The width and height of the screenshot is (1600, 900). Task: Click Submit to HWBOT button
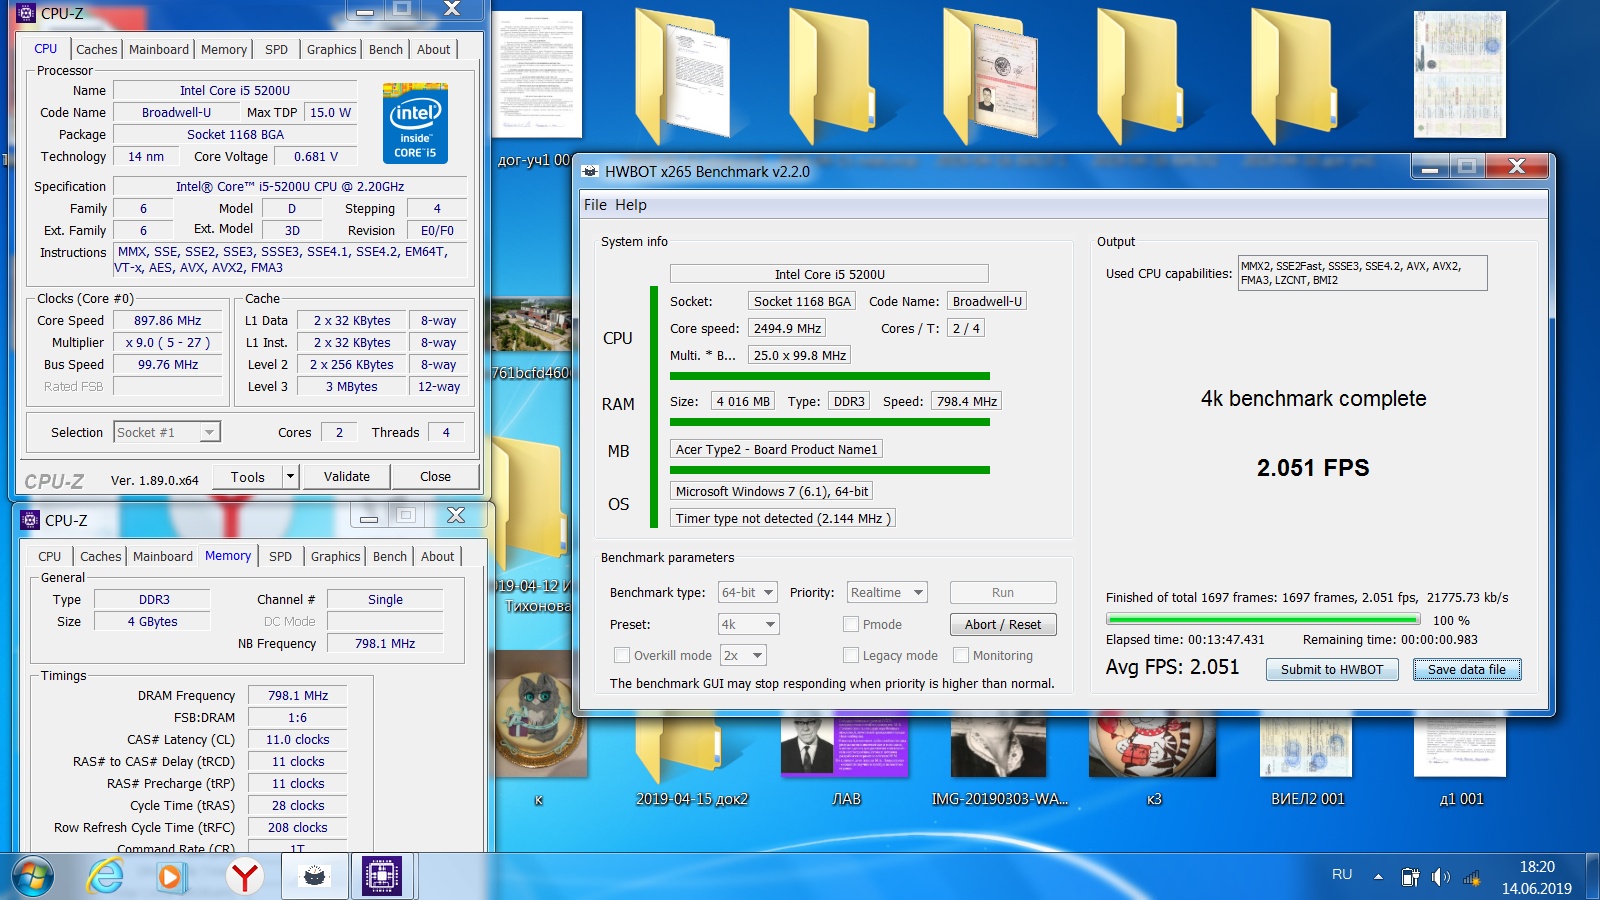(1332, 669)
